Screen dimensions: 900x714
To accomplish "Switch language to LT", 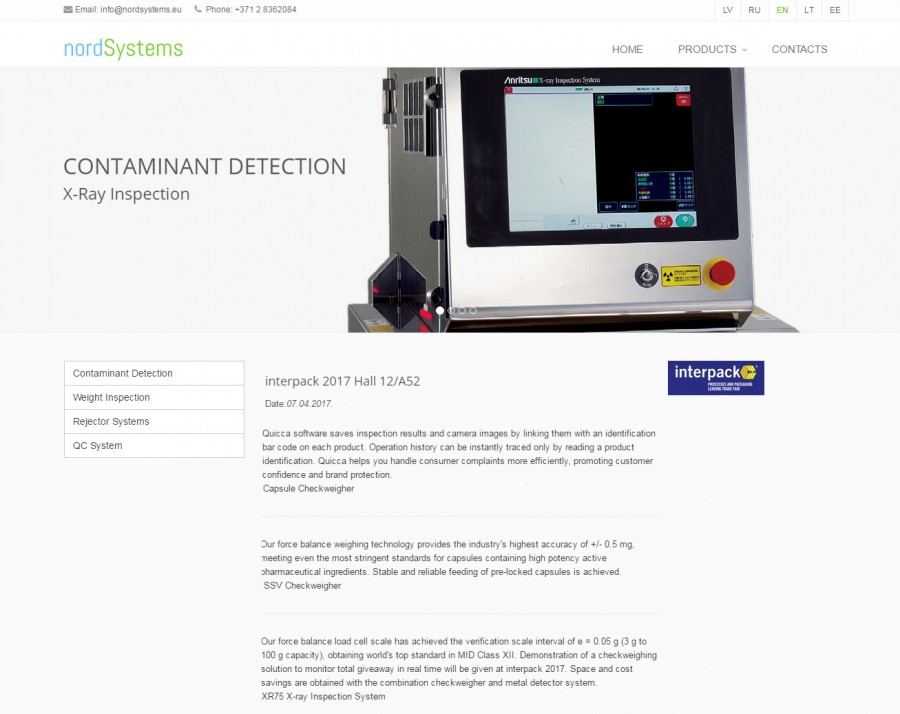I will [809, 10].
